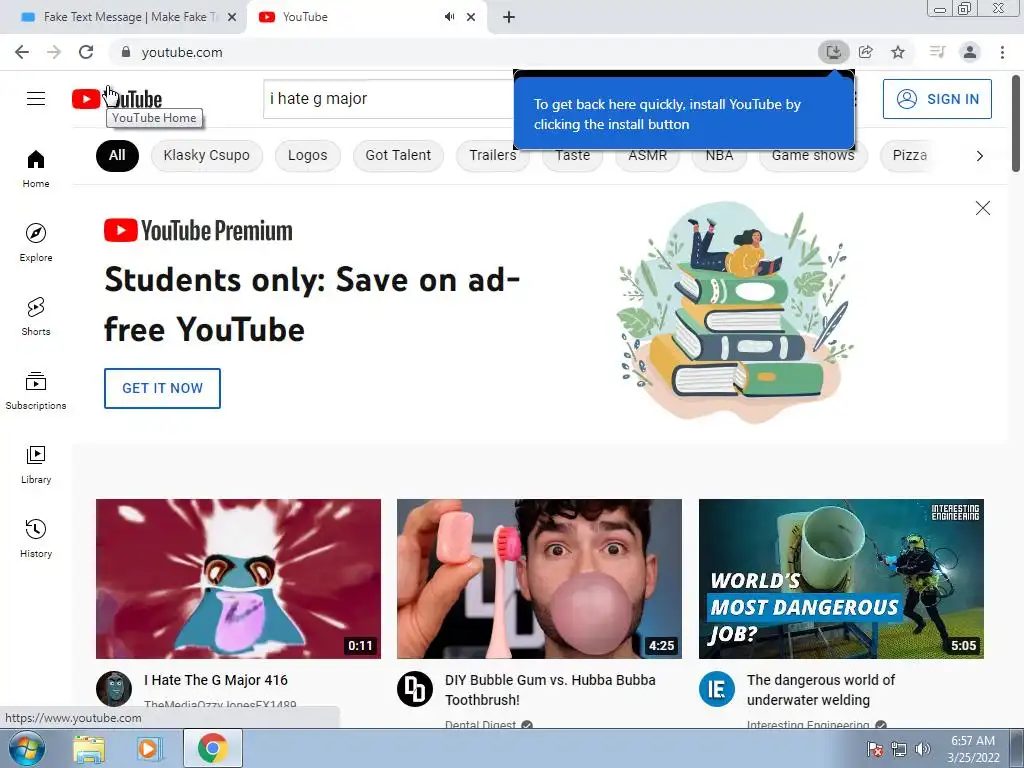This screenshot has height=768, width=1024.
Task: Open the media control icon in the toolbar
Action: point(937,52)
